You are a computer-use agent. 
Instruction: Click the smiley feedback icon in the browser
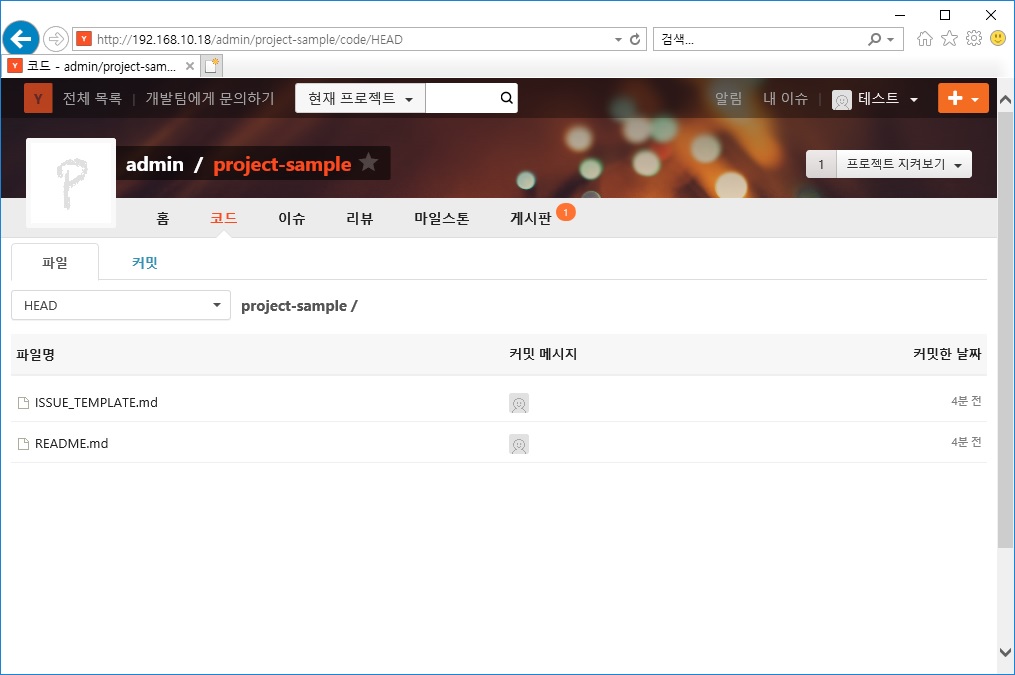(x=996, y=38)
